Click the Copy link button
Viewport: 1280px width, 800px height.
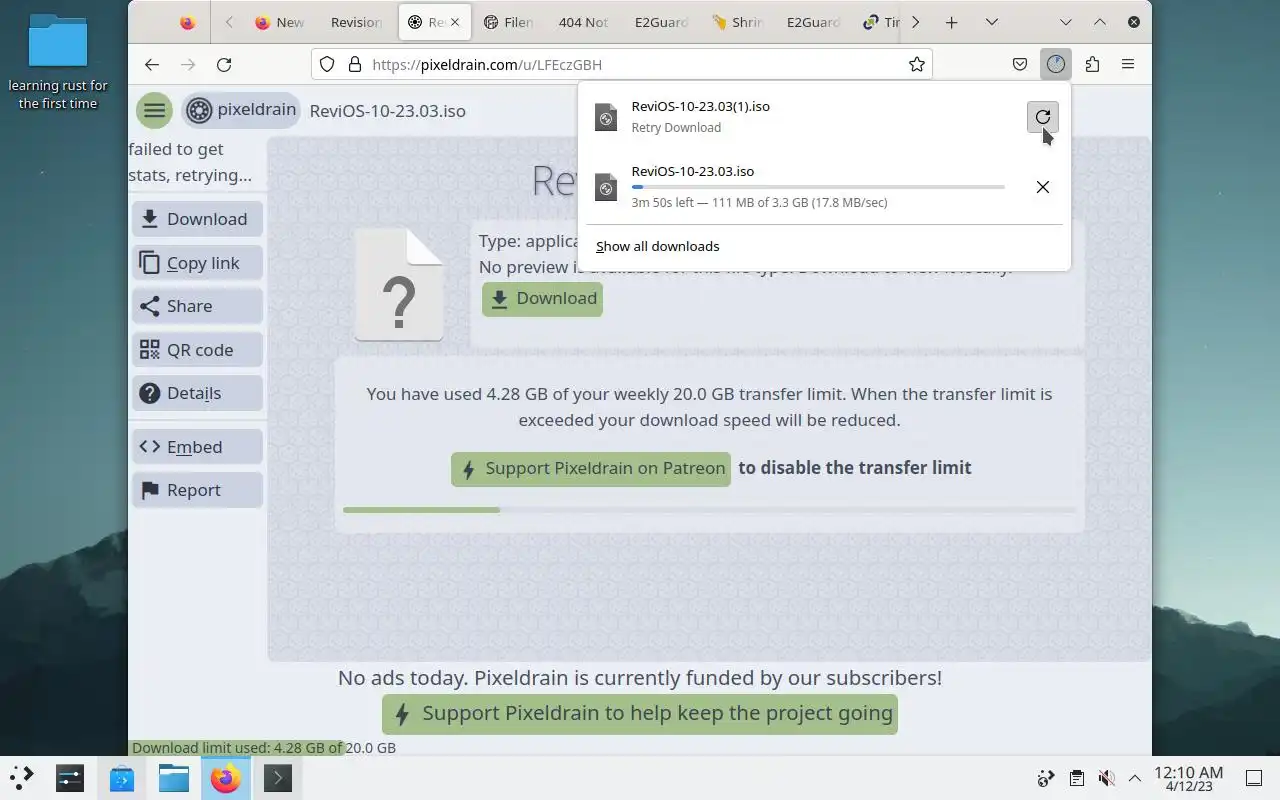pos(197,263)
